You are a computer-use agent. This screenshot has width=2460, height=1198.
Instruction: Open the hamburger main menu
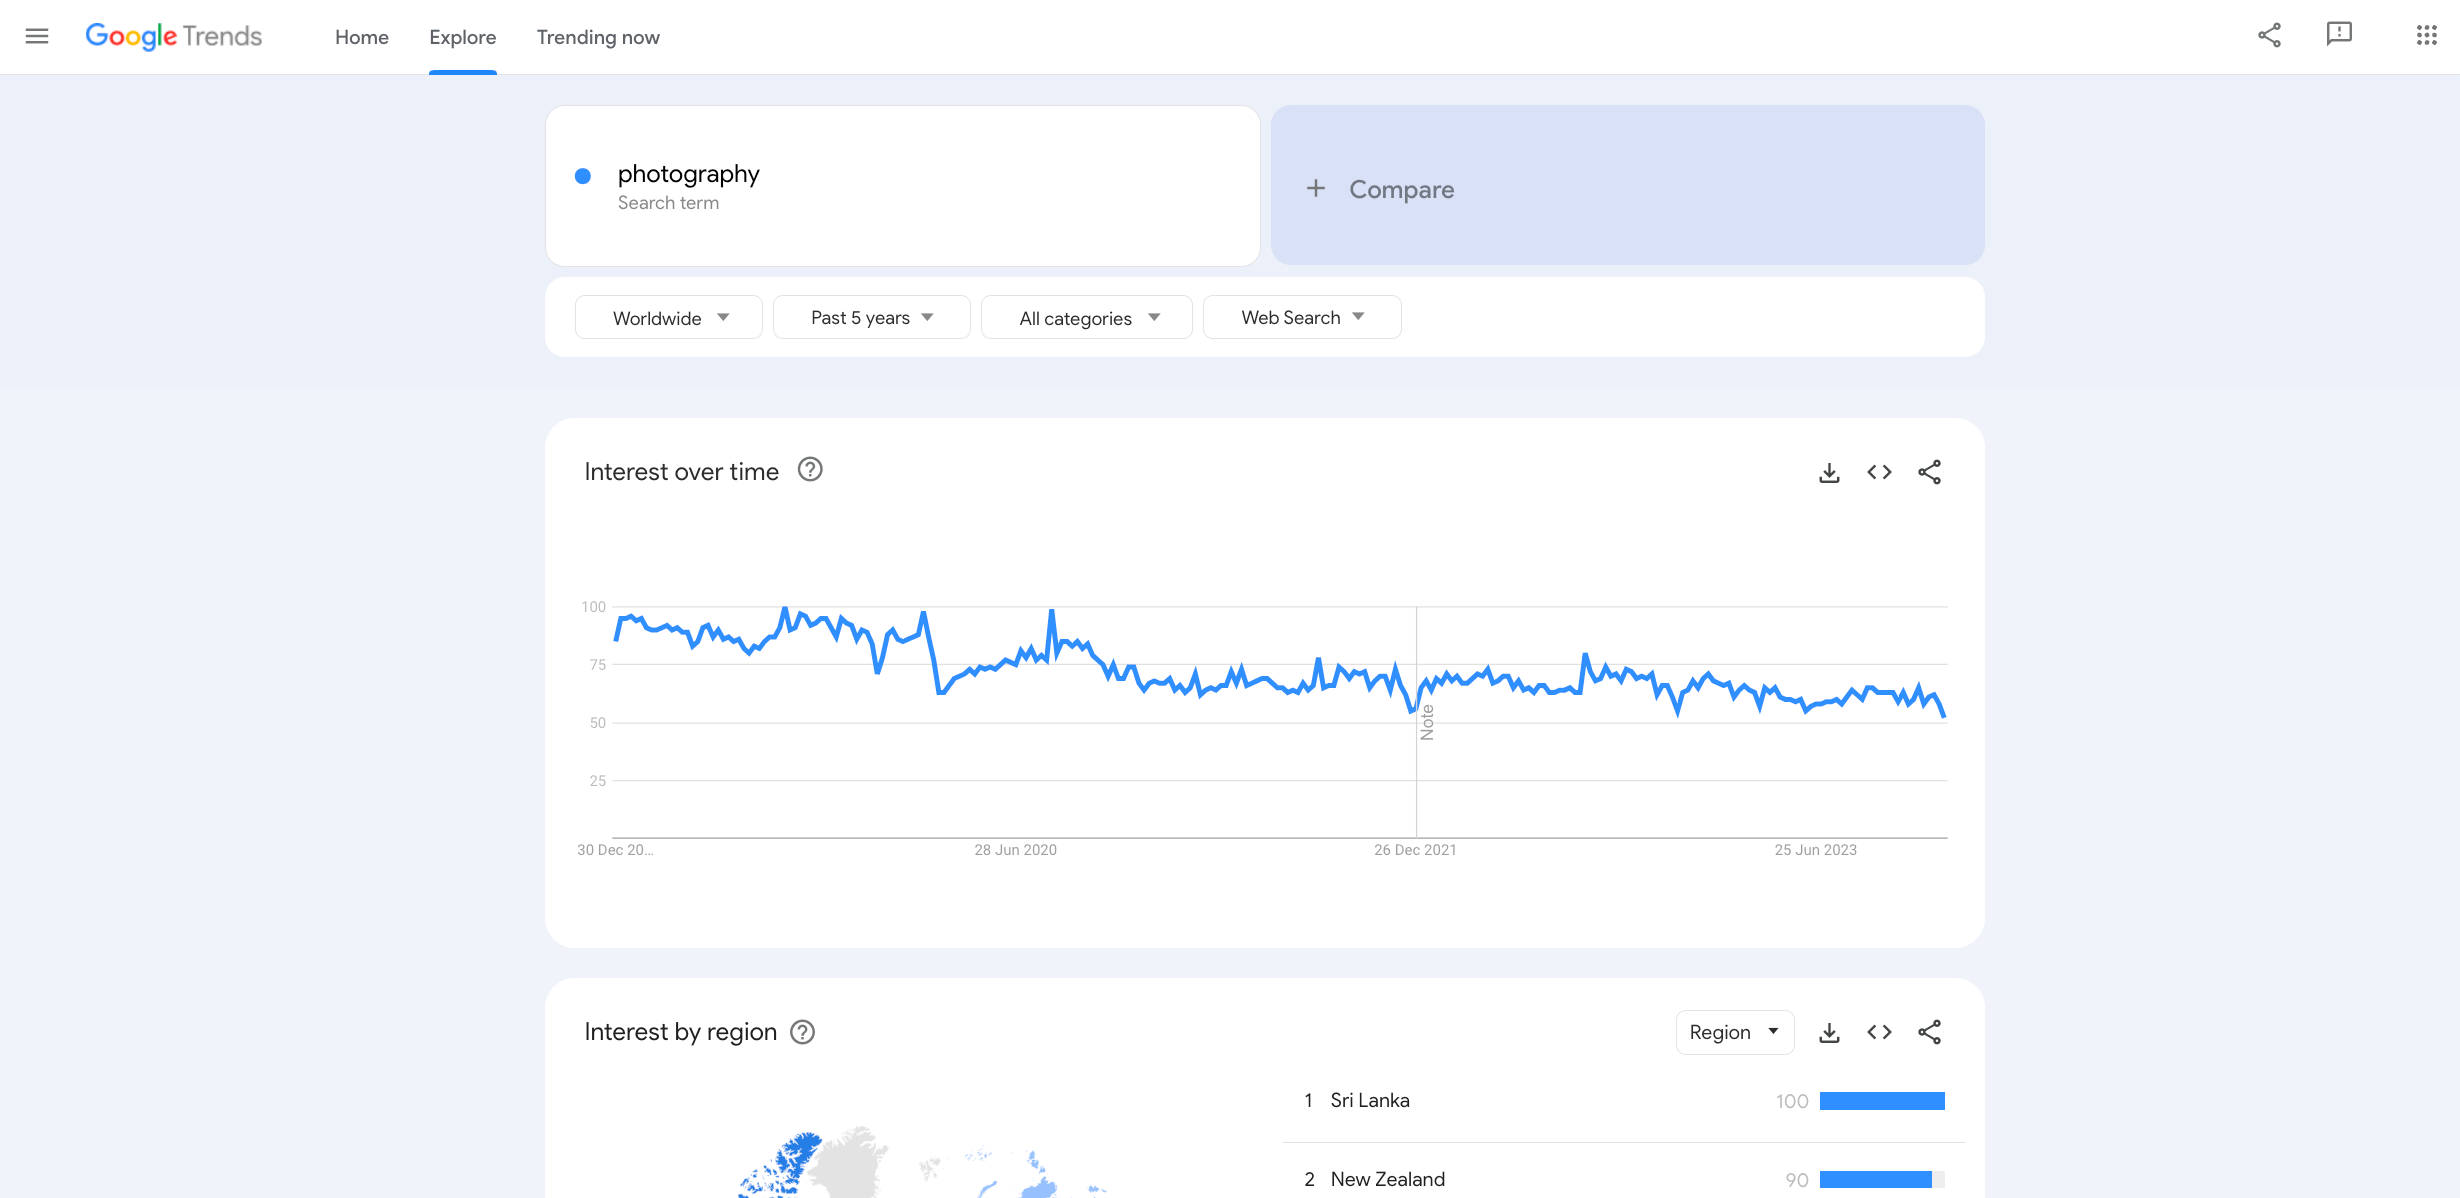(37, 37)
